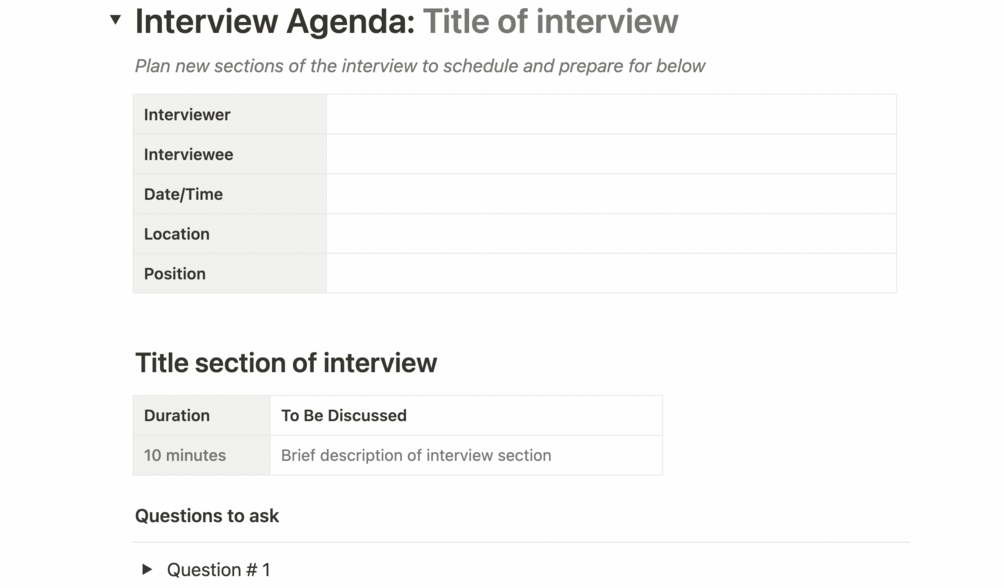This screenshot has height=588, width=1005.
Task: Click the 'Title of interview' heading text
Action: point(550,21)
